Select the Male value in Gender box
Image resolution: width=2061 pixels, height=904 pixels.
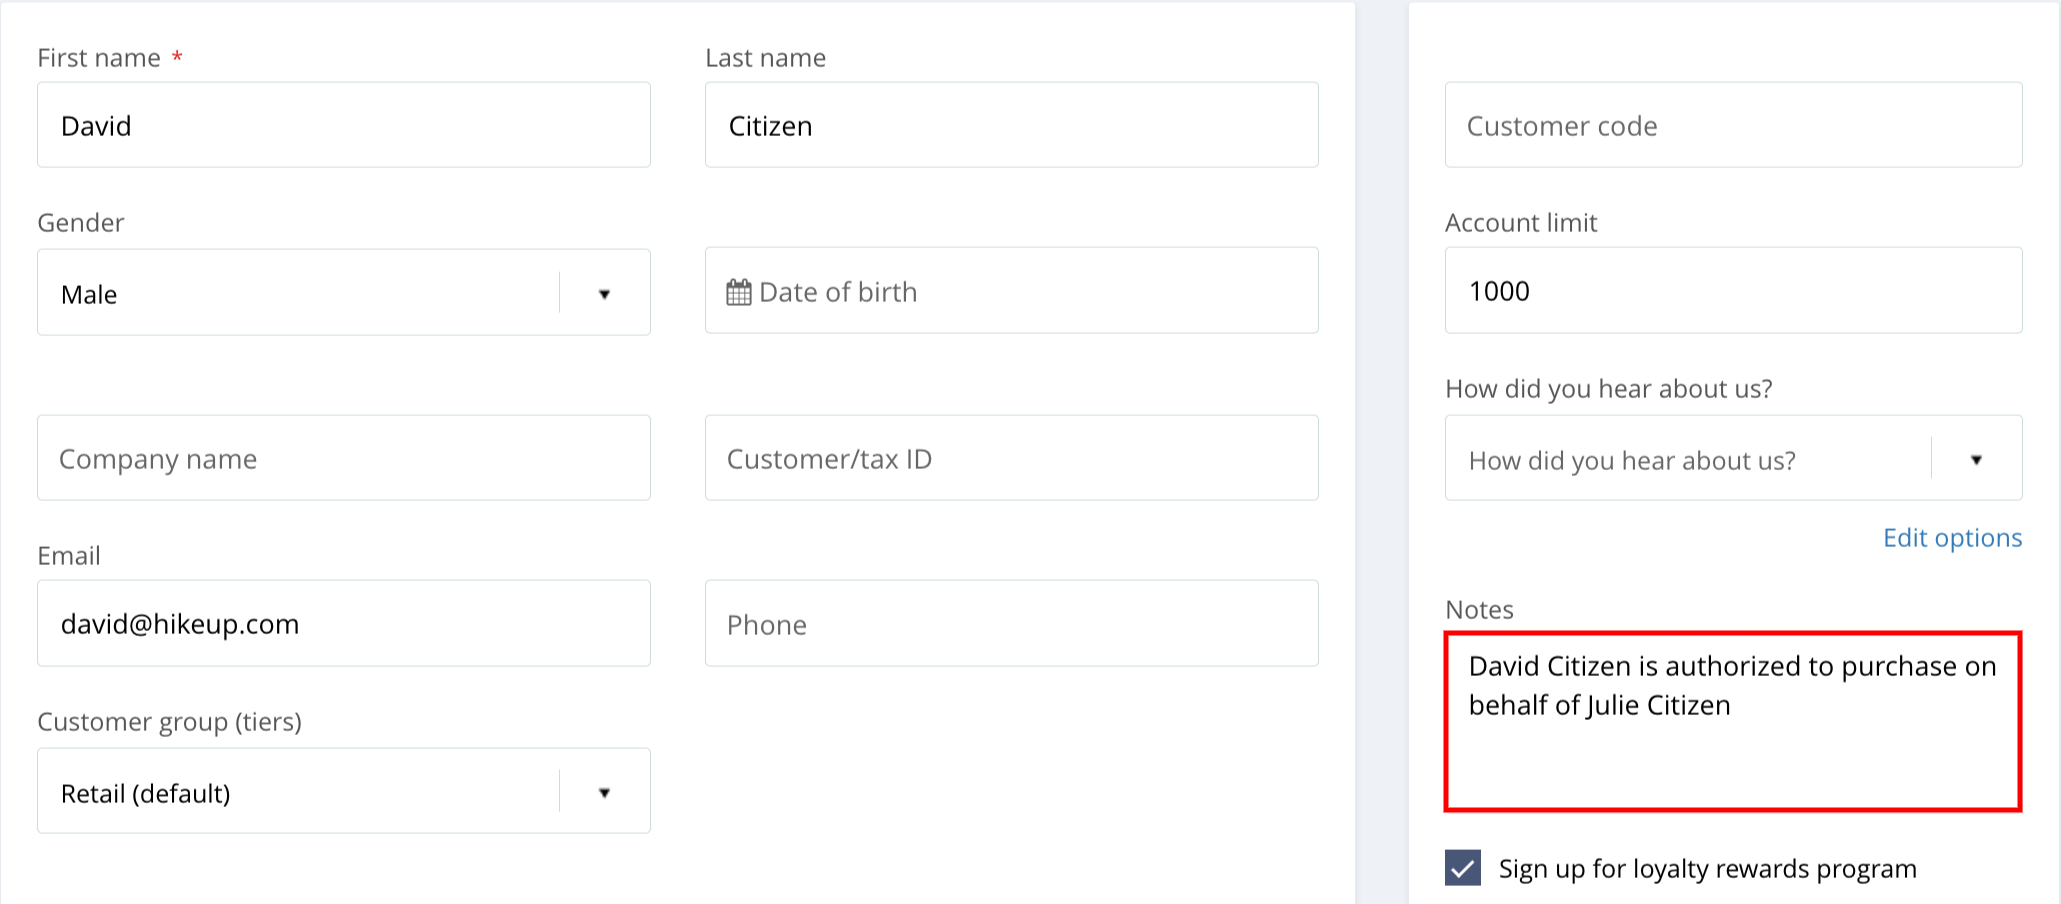click(x=89, y=294)
